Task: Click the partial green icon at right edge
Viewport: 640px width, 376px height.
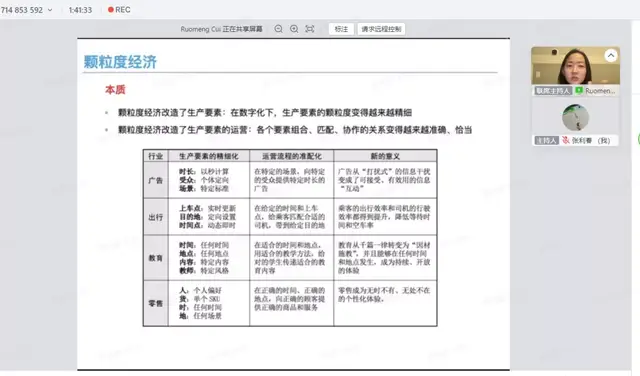Action: tap(638, 139)
